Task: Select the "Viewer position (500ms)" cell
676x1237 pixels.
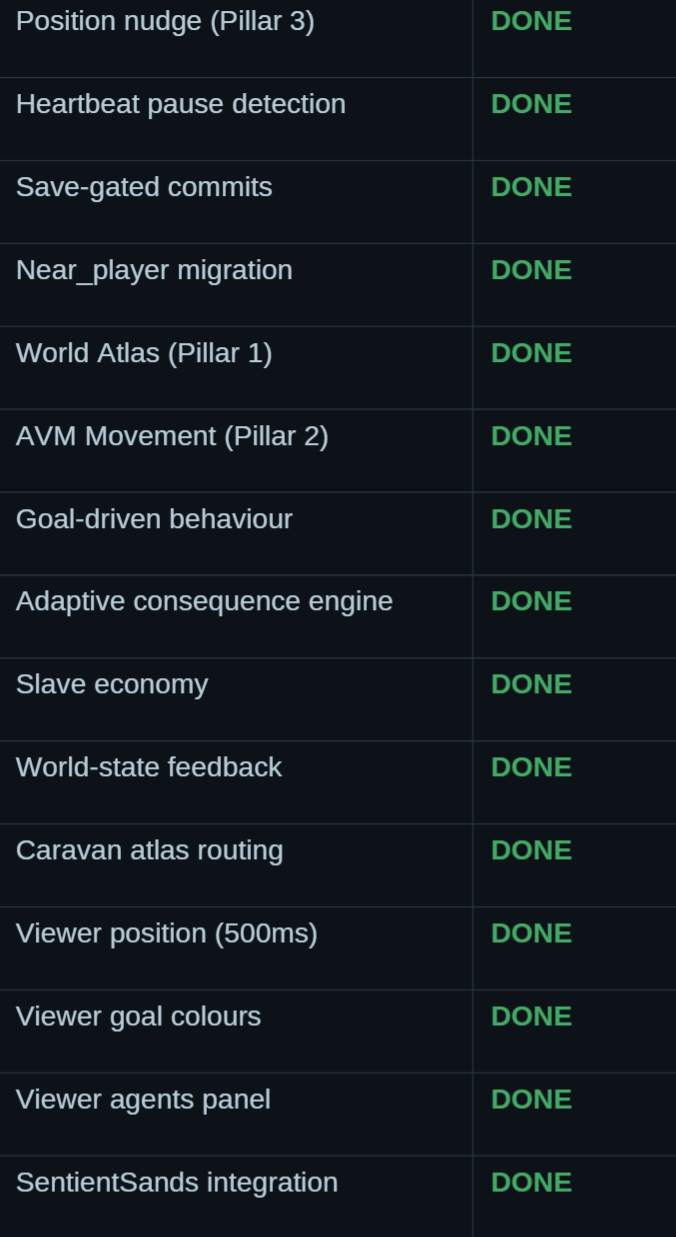Action: (167, 933)
